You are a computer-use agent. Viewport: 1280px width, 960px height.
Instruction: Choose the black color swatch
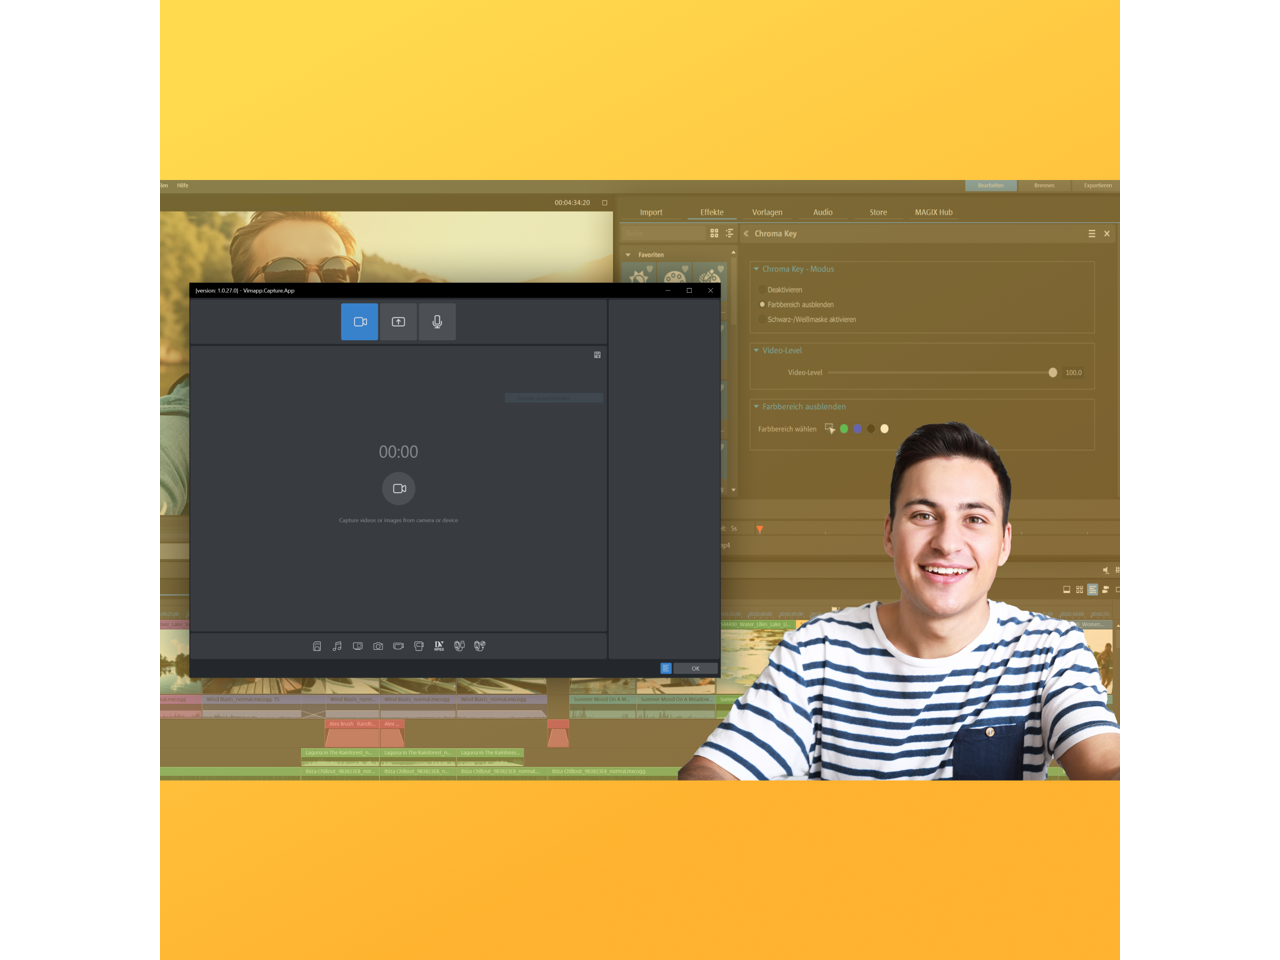point(871,429)
